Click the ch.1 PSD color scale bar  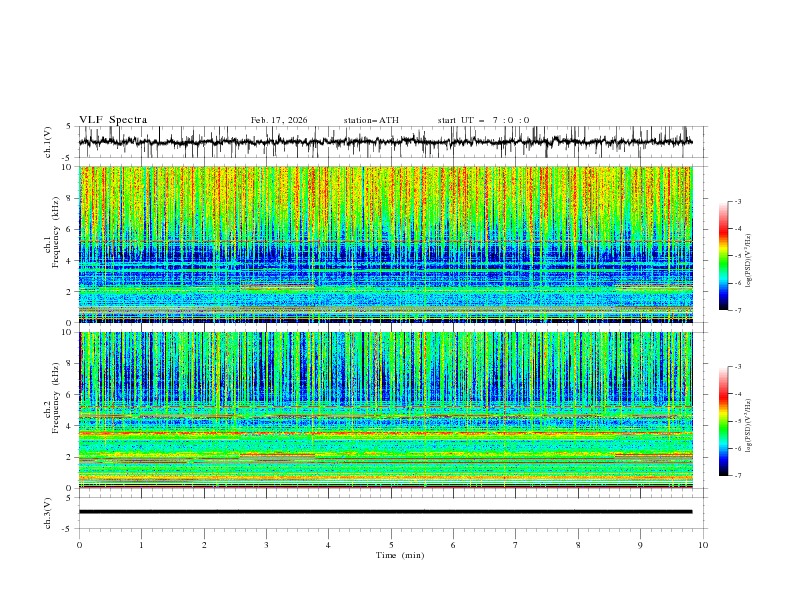coord(723,256)
